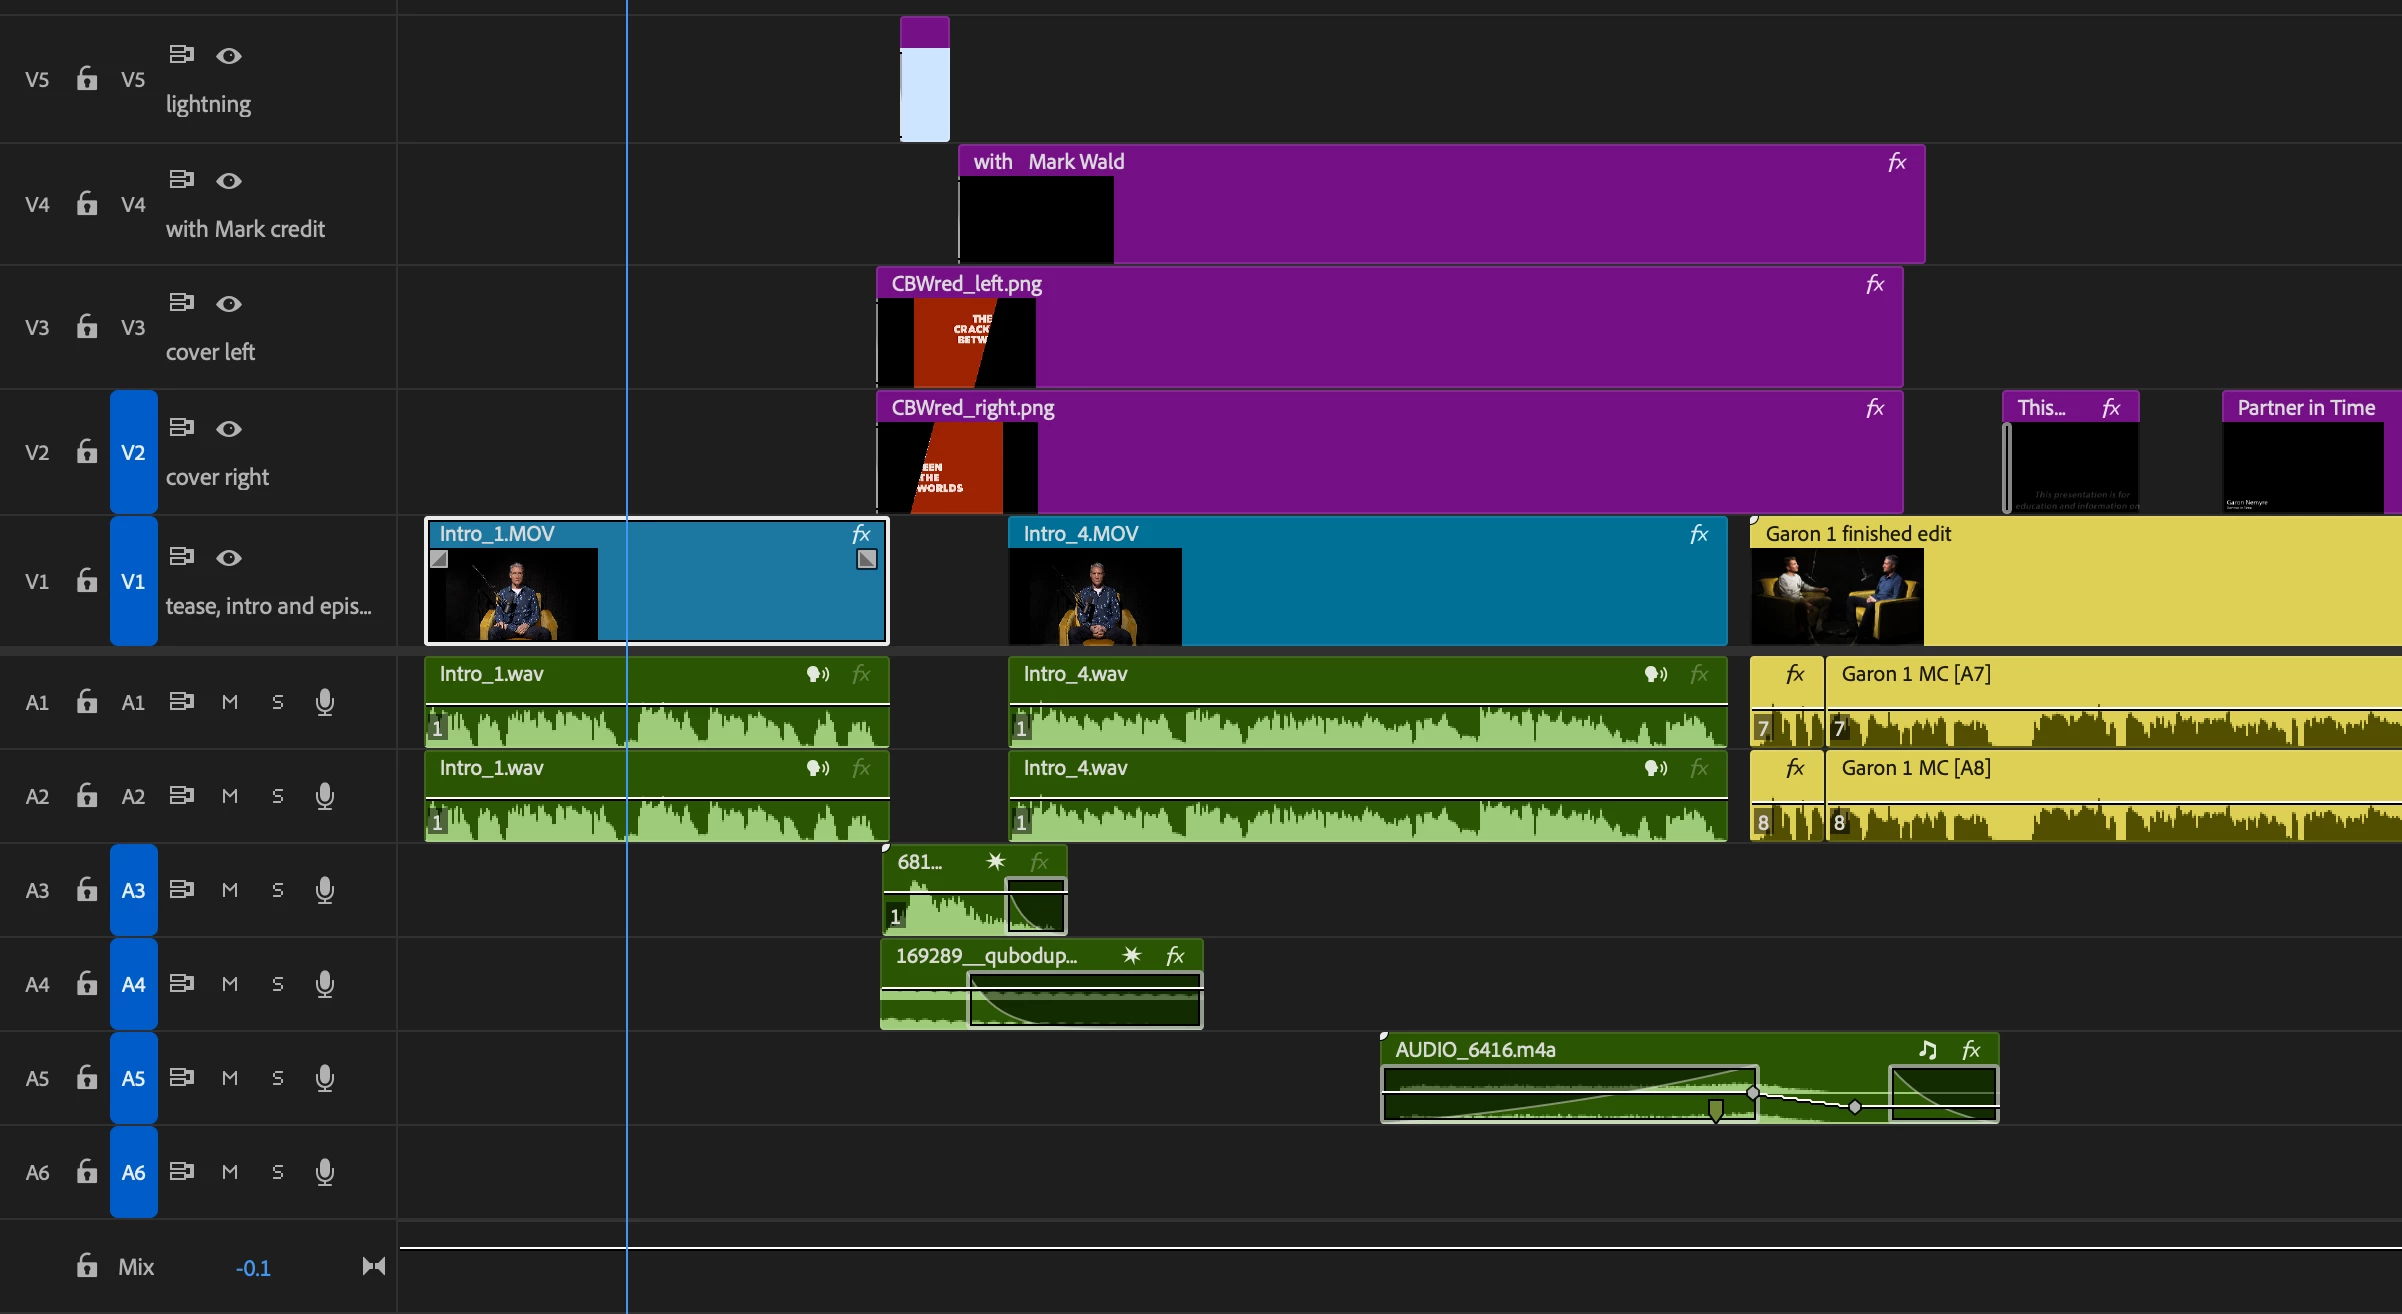Toggle the V1 track output eye icon
The image size is (2402, 1314).
point(229,558)
